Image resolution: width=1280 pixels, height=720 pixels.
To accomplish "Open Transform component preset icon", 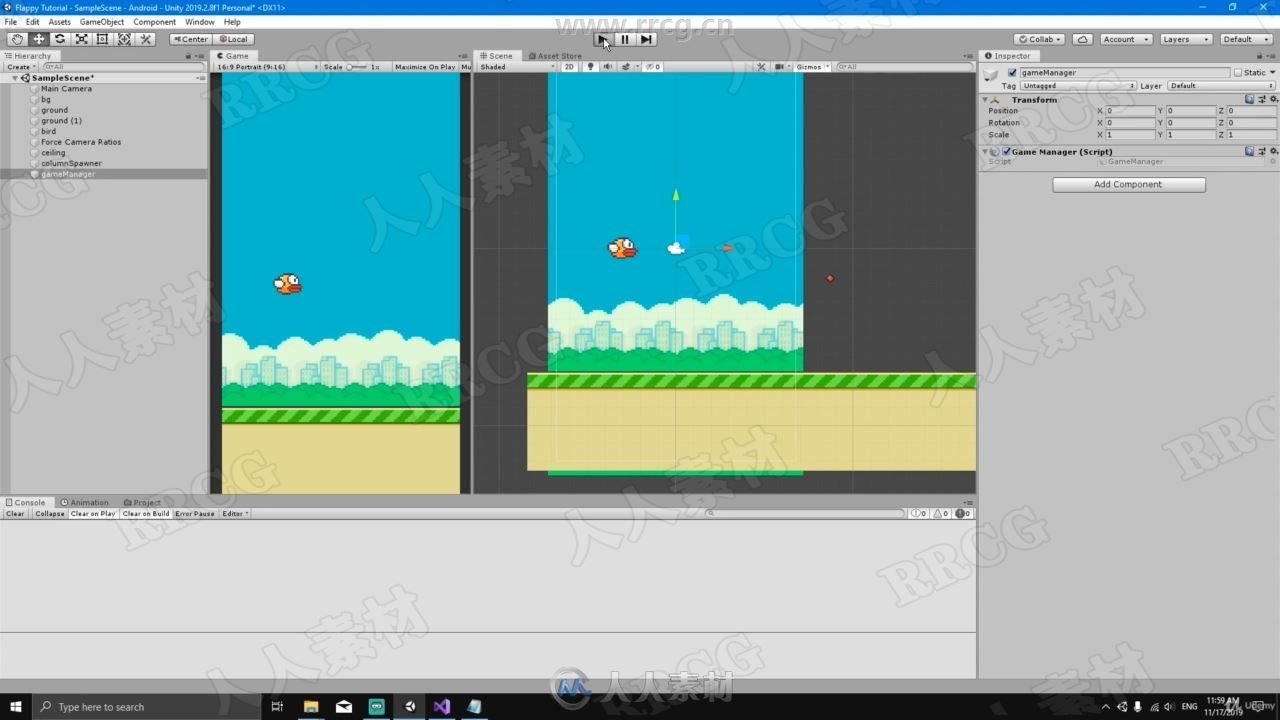I will (x=1261, y=99).
